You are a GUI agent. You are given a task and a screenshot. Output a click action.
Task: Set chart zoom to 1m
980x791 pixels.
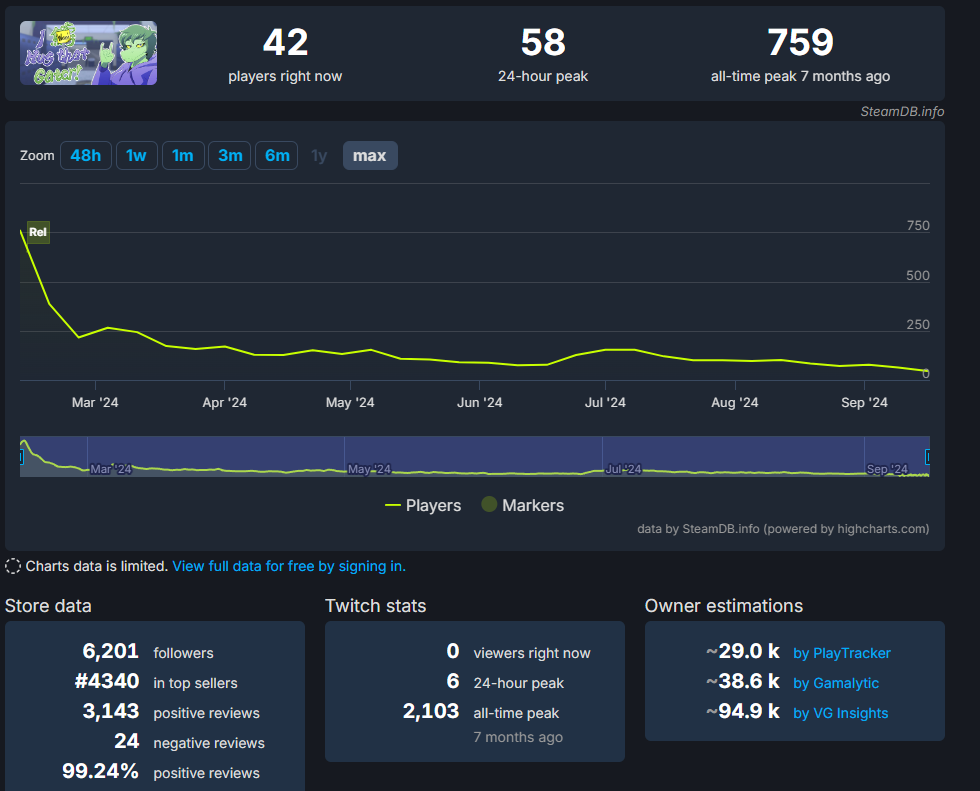(183, 156)
